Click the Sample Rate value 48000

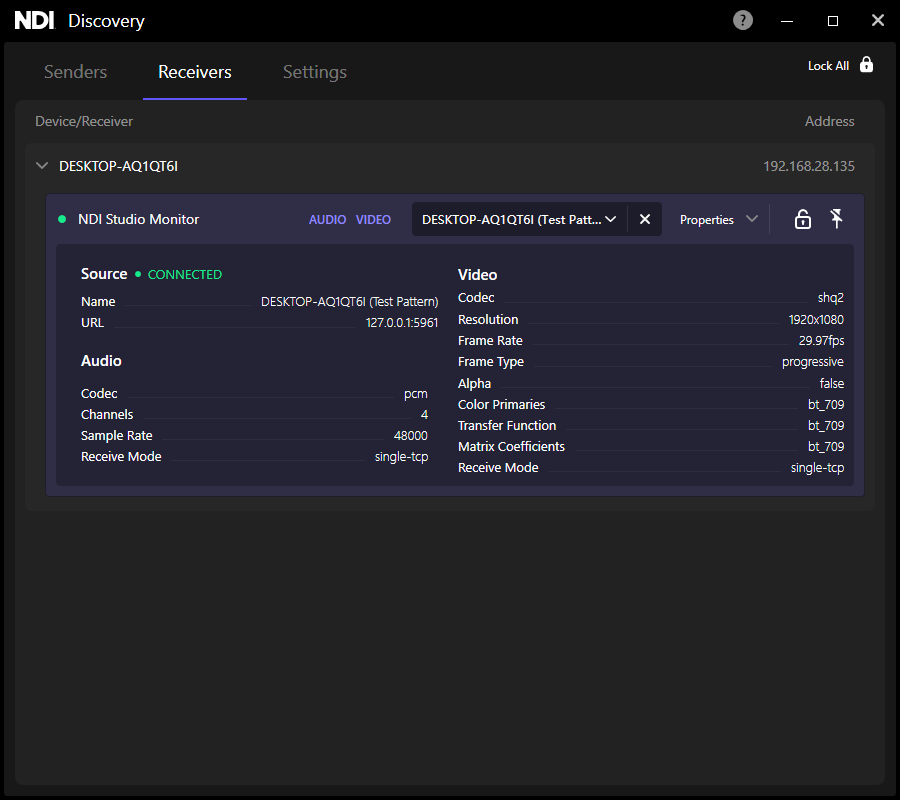point(410,436)
